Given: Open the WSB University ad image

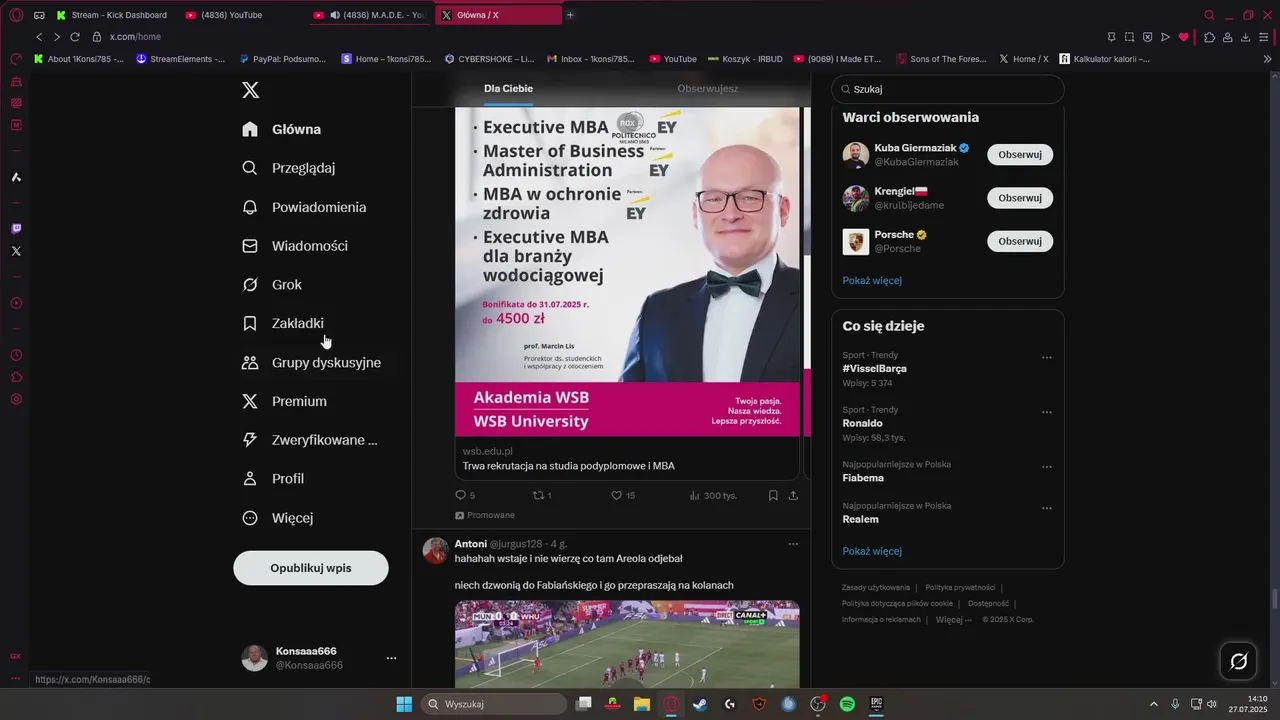Looking at the screenshot, I should [x=627, y=272].
